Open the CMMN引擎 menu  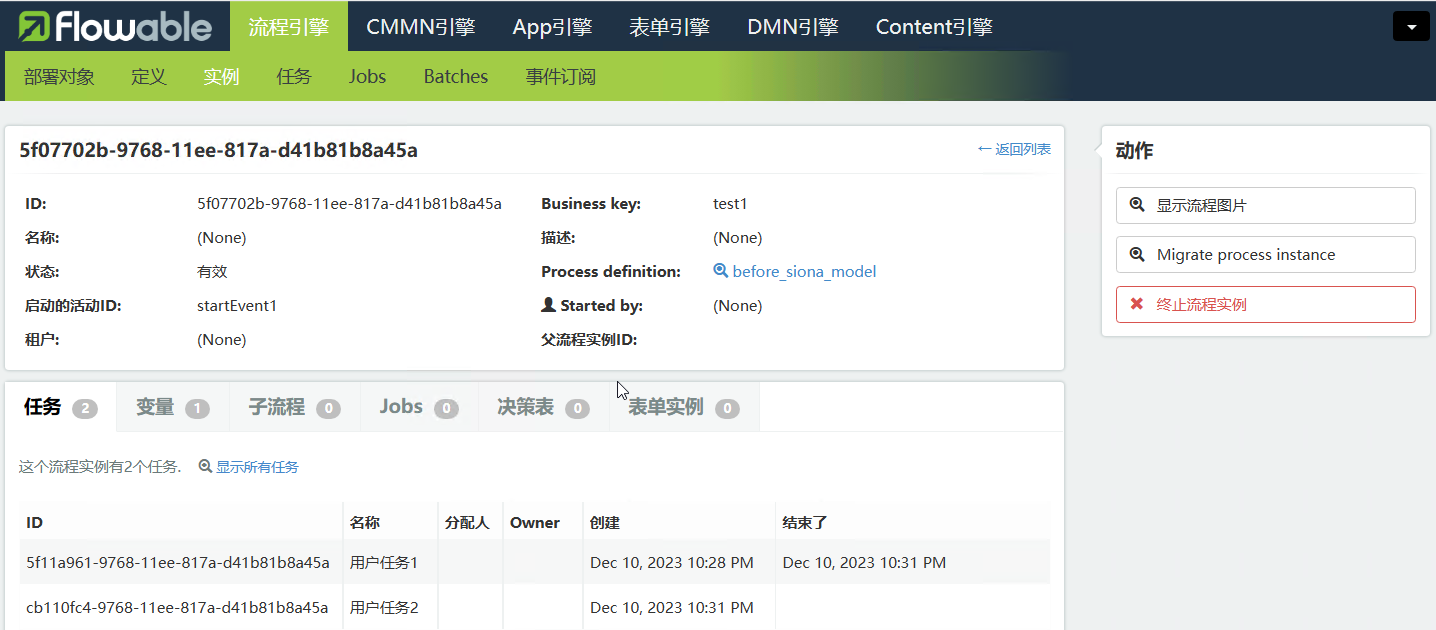pos(420,27)
